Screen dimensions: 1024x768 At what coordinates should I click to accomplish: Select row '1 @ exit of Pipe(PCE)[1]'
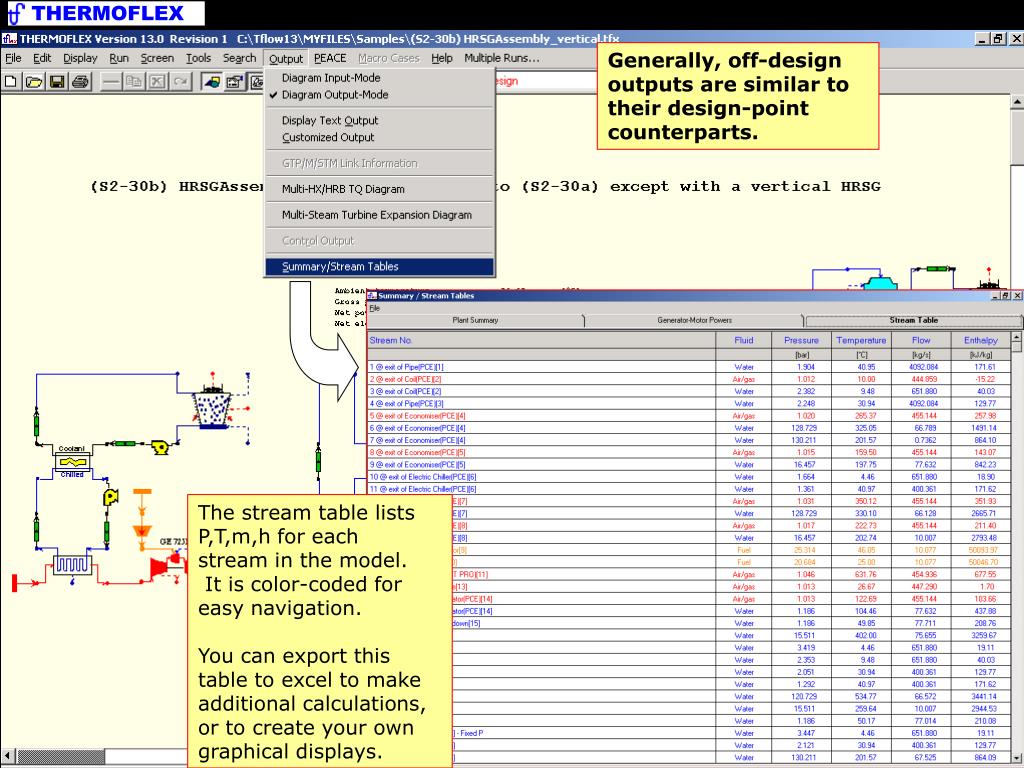click(689, 367)
